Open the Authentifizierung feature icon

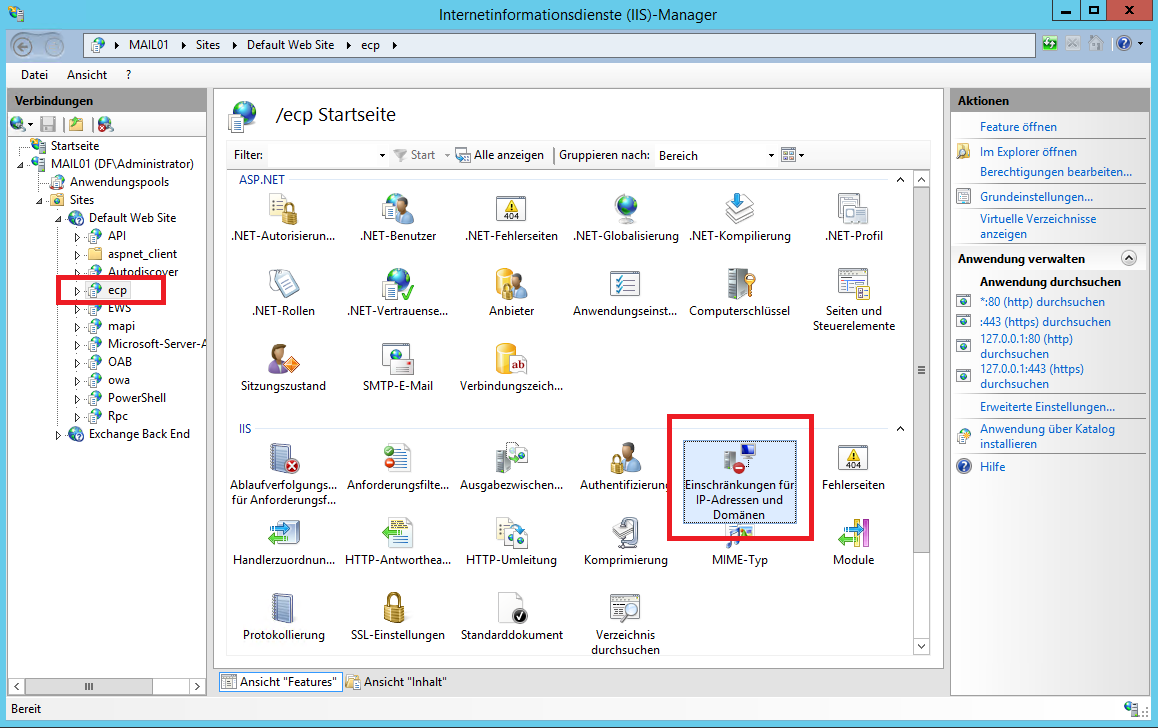tap(625, 460)
